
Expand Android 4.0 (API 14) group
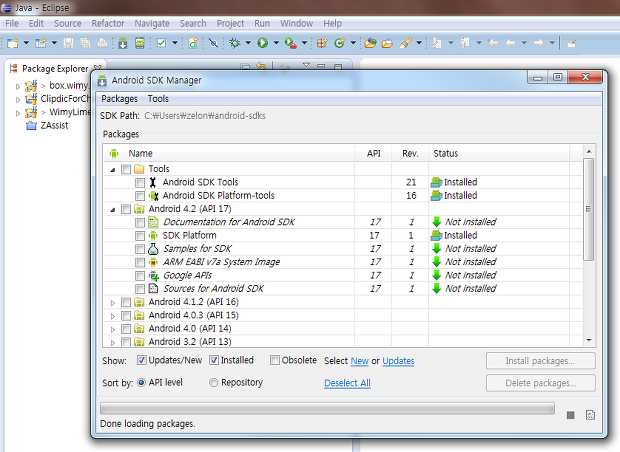[113, 329]
